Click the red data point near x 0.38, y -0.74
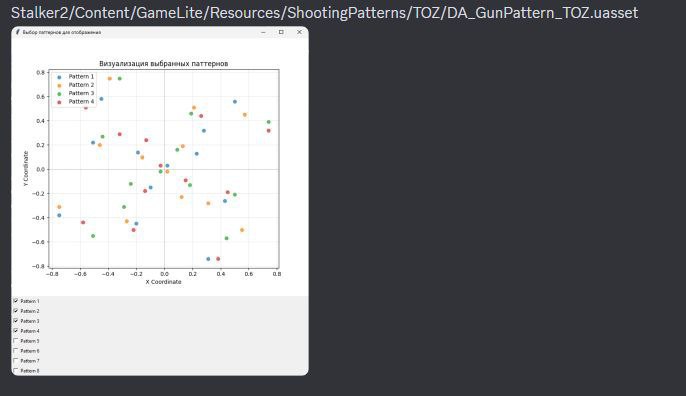The width and height of the screenshot is (686, 396). (218, 259)
